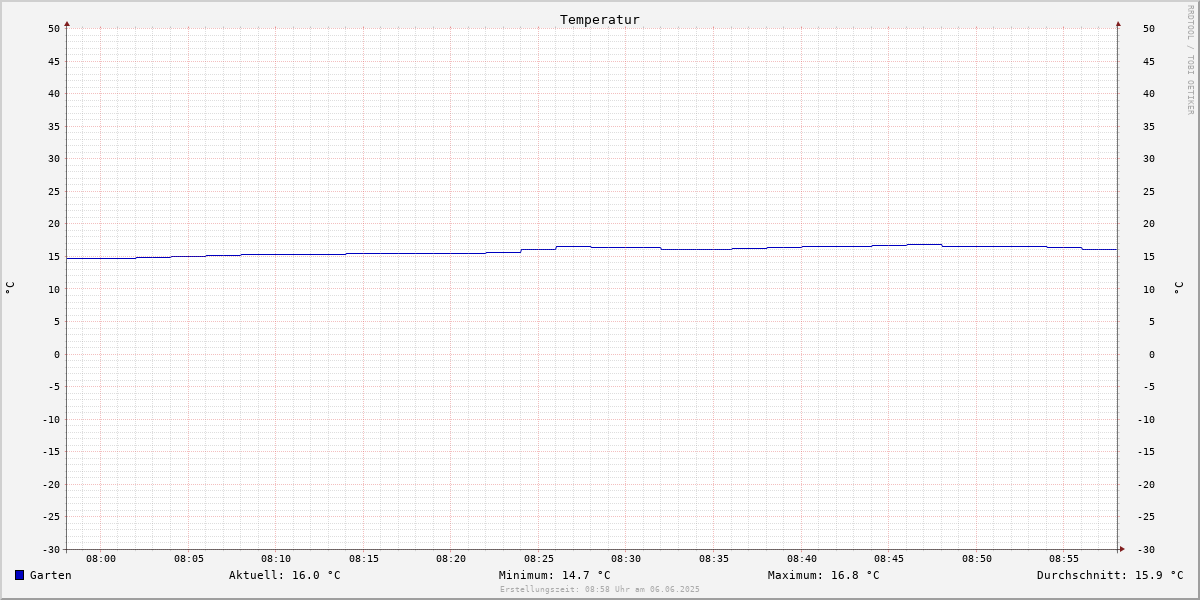Click the 08:50 time axis label

coord(977,559)
